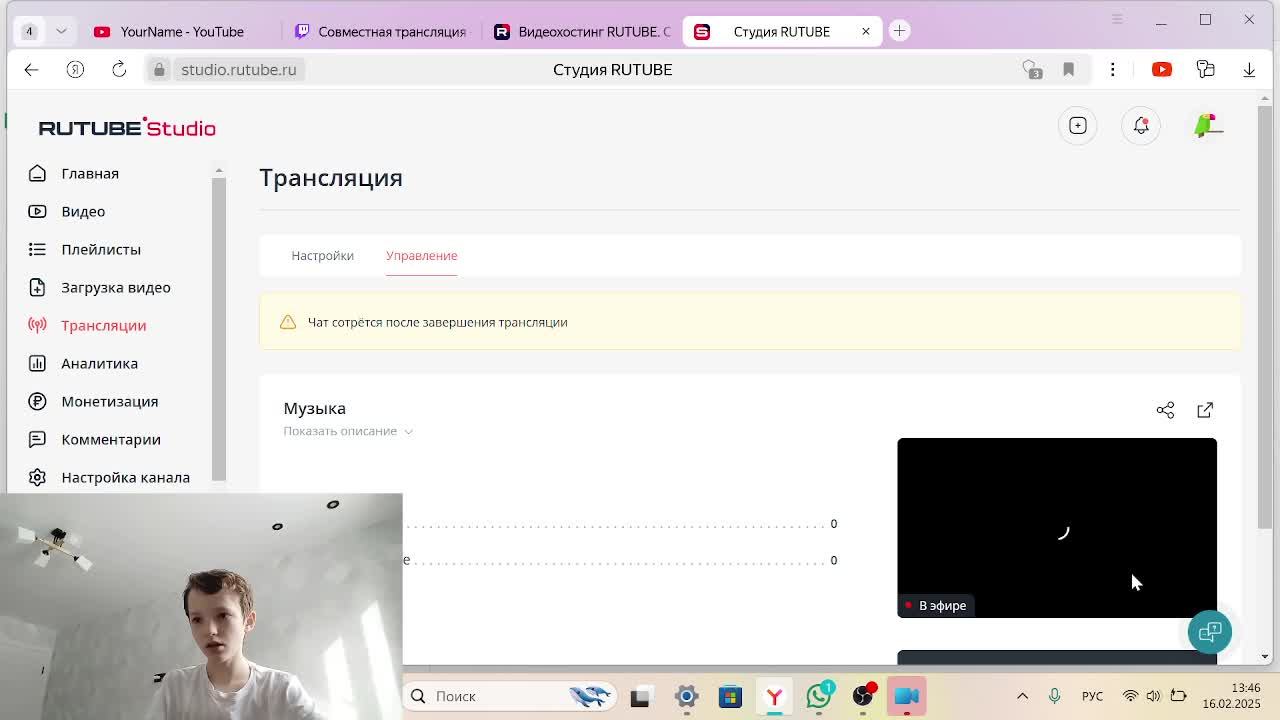Open the Главная sidebar item
Image resolution: width=1280 pixels, height=720 pixels.
[89, 173]
